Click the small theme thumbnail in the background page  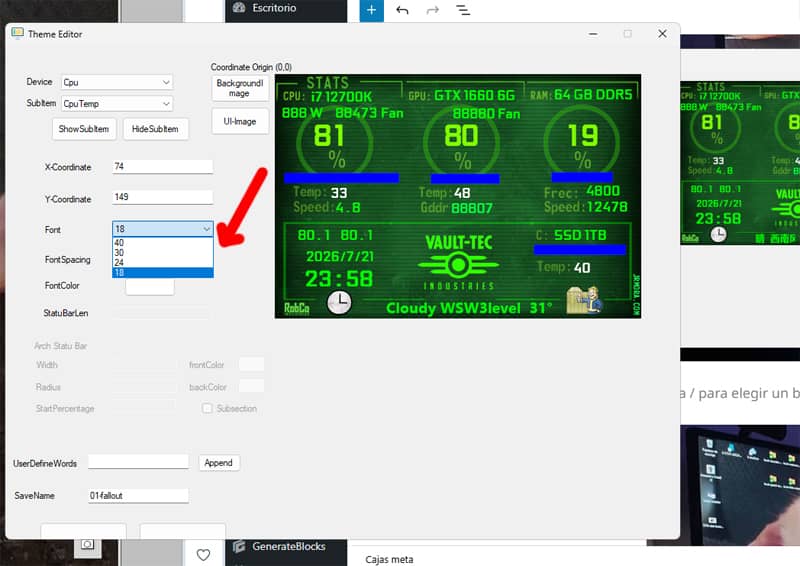tap(740, 162)
